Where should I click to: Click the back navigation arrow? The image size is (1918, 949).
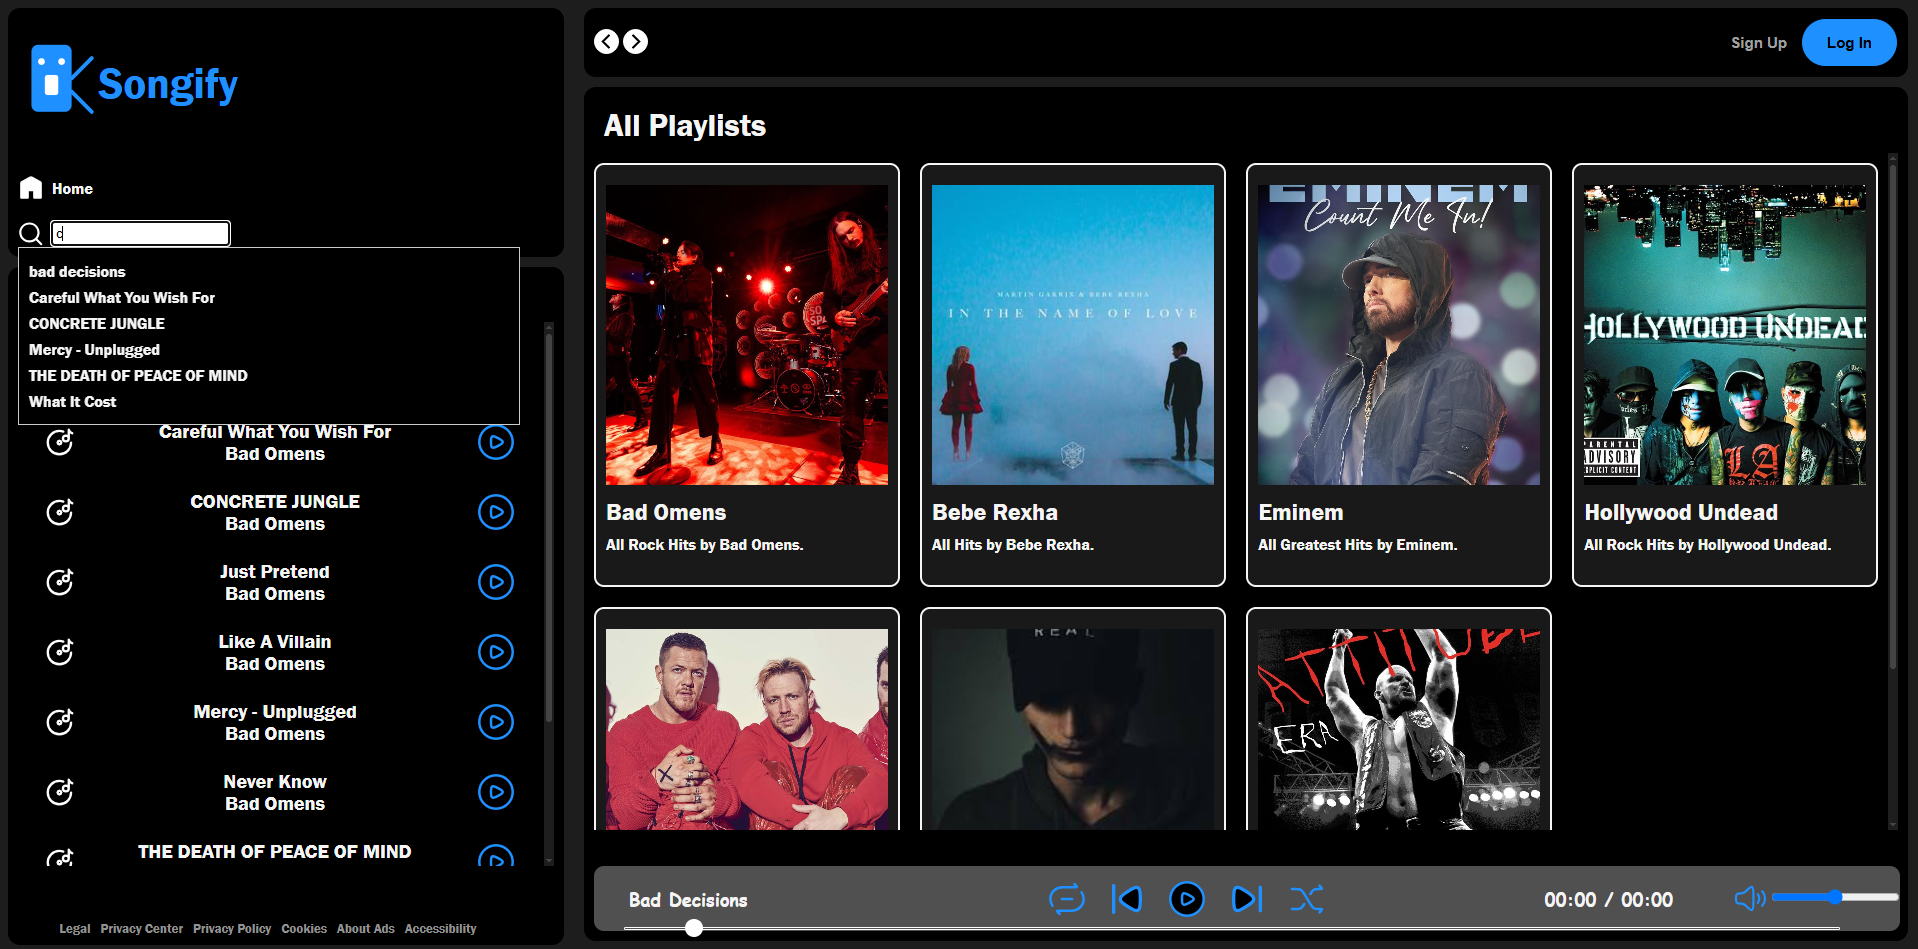(606, 41)
